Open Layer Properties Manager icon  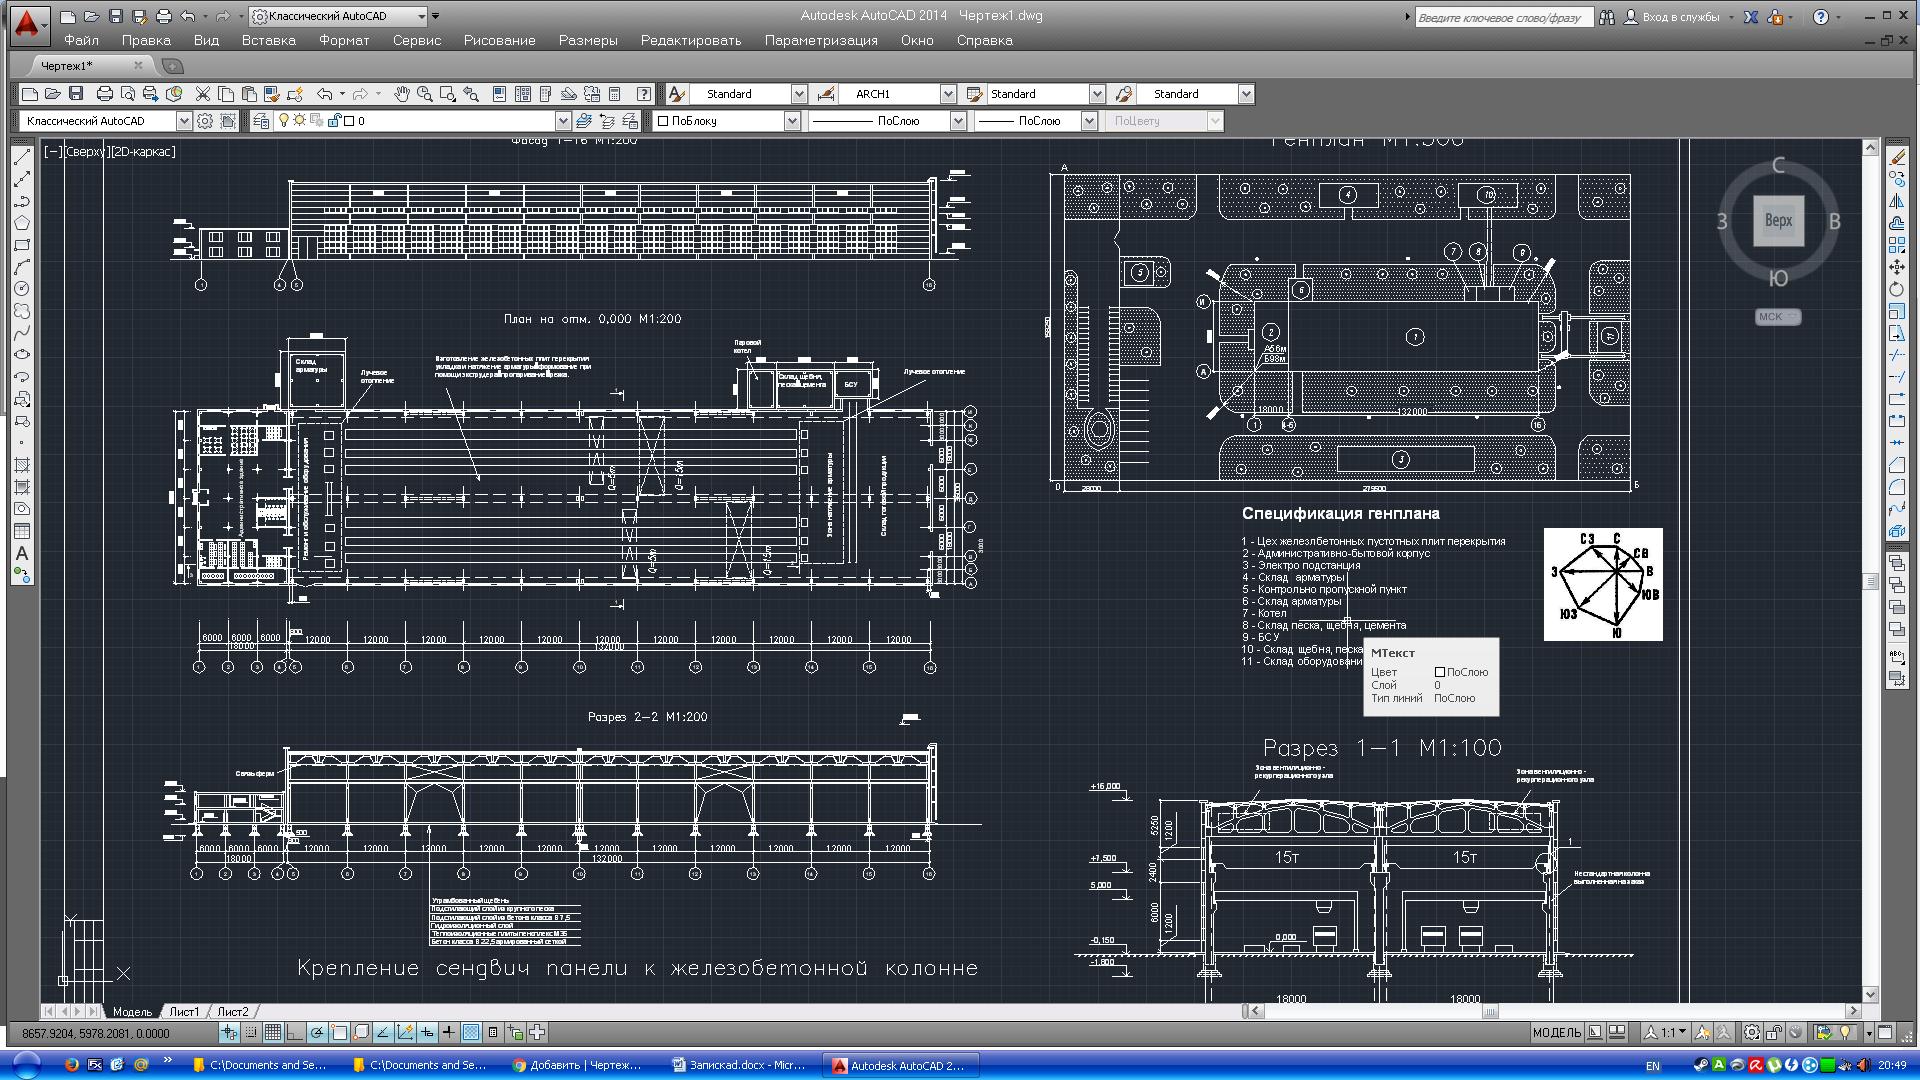[x=261, y=121]
